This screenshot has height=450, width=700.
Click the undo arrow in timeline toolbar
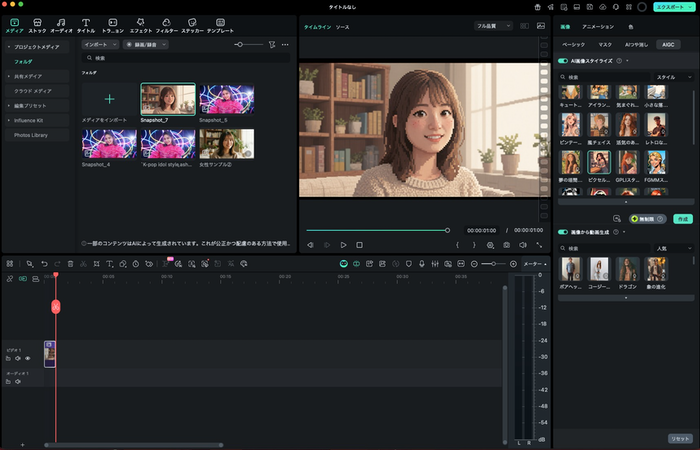pos(43,263)
